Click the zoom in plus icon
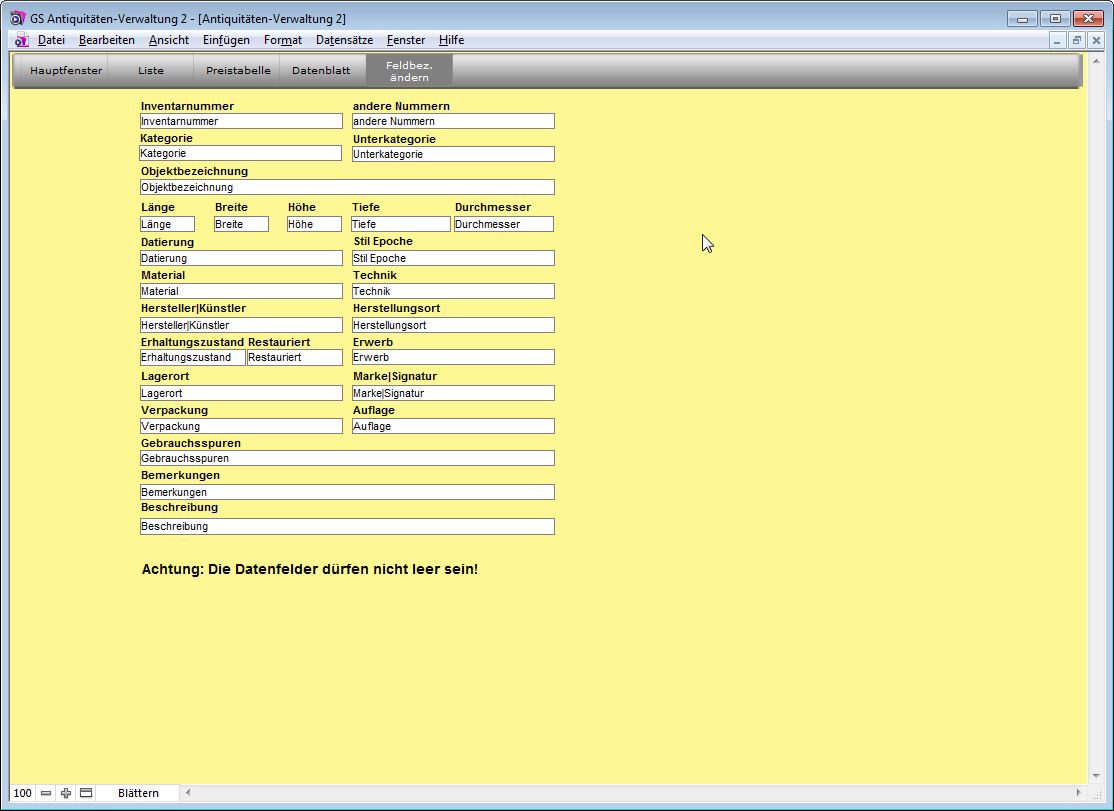 [x=66, y=793]
